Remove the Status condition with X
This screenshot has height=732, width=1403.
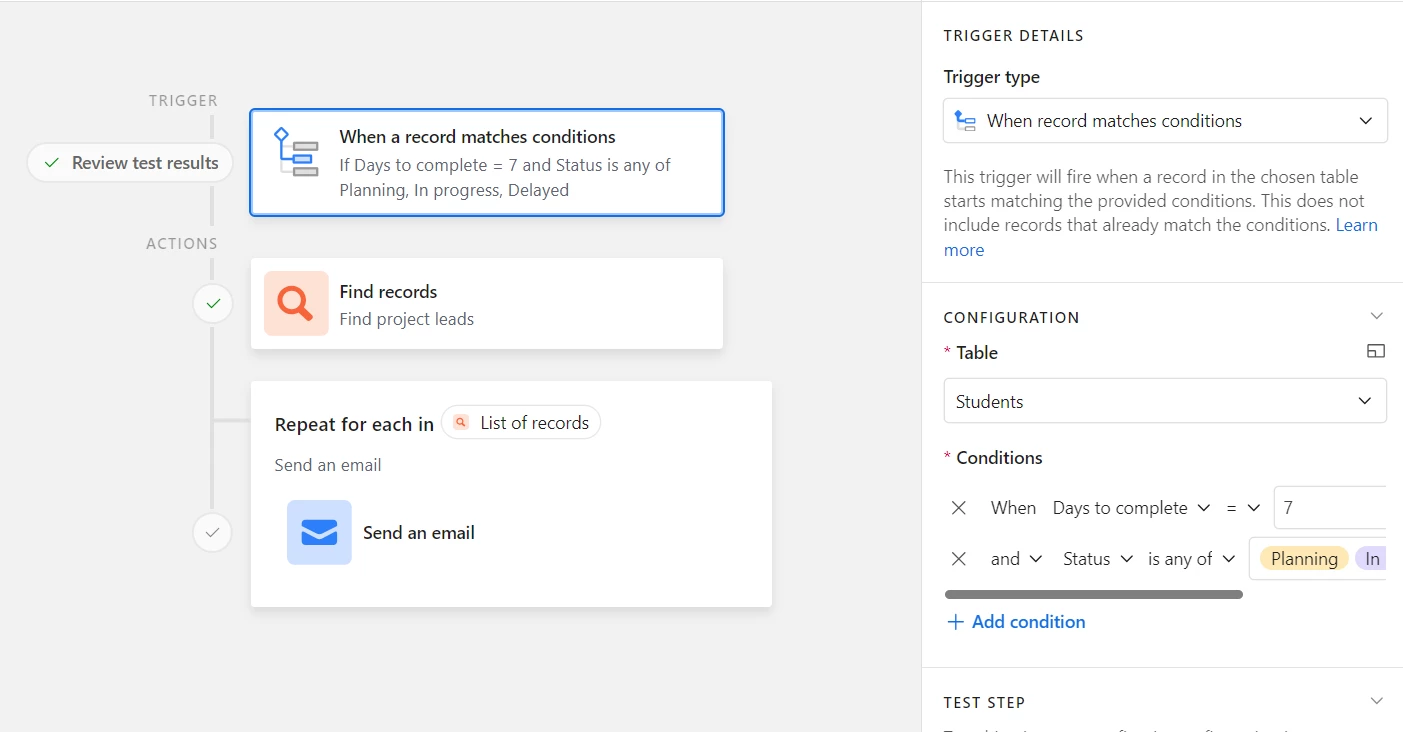(x=958, y=559)
